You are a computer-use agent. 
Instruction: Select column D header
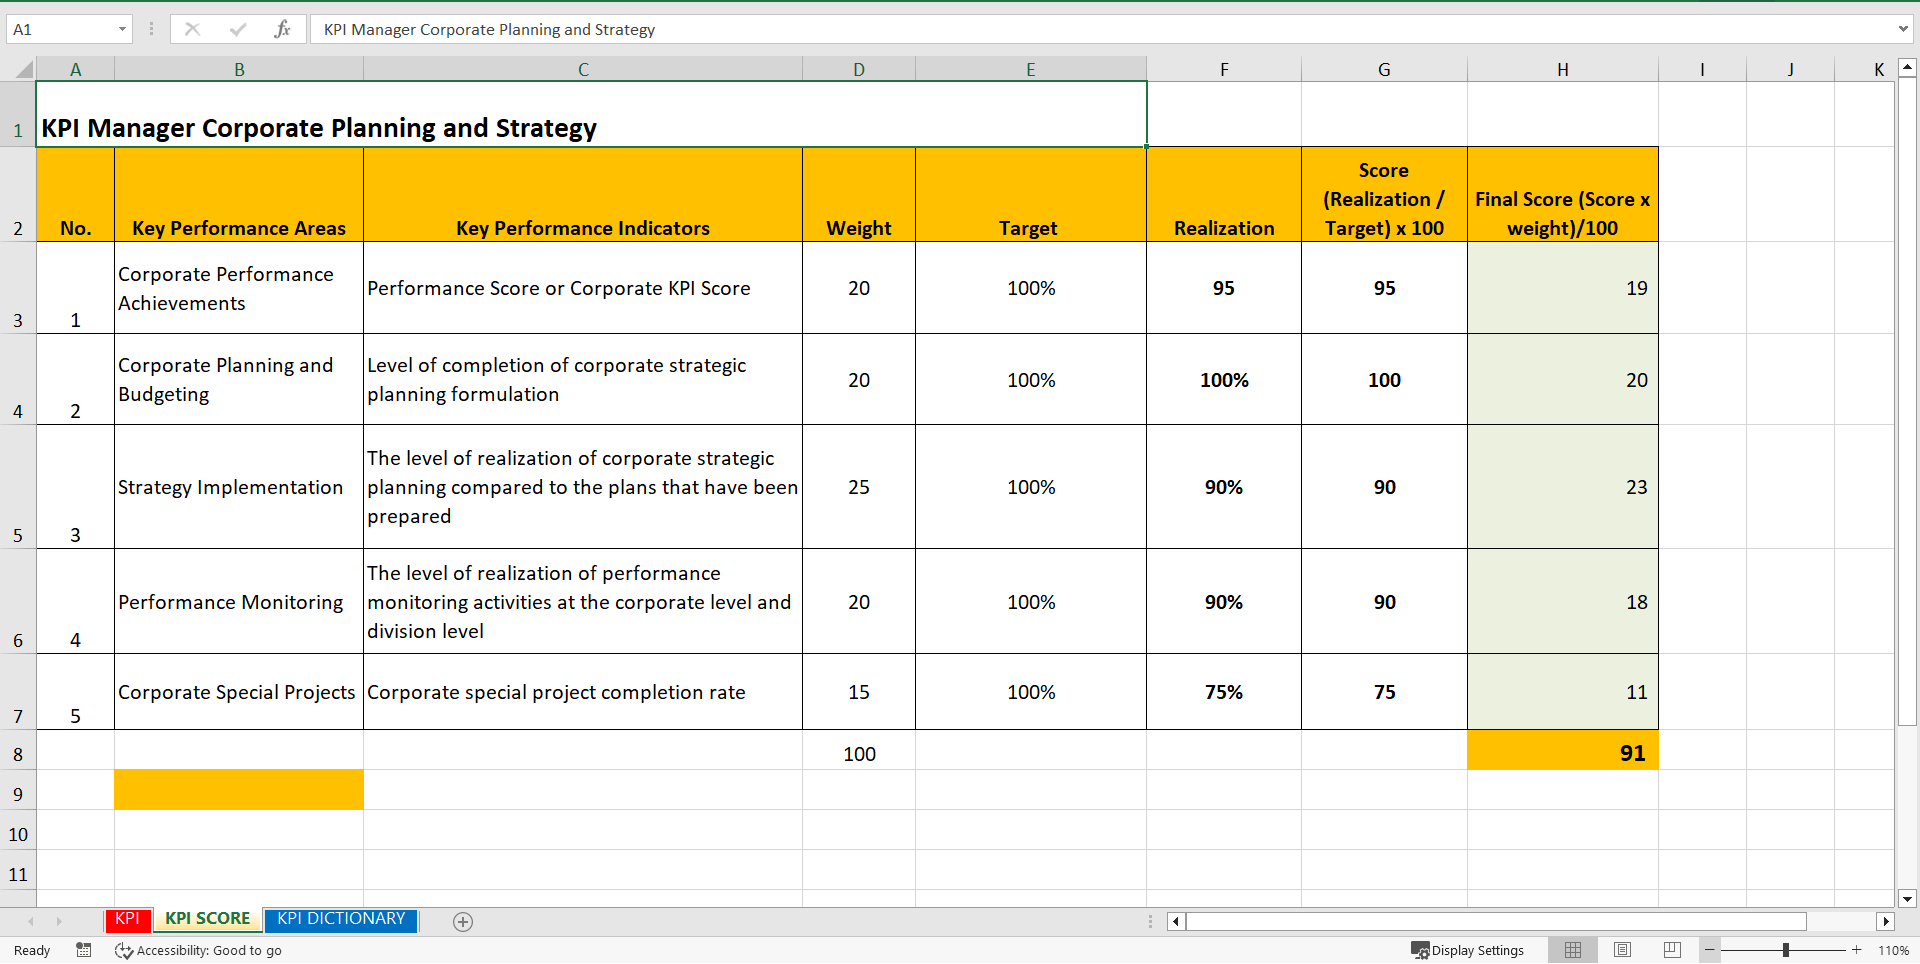tap(859, 69)
